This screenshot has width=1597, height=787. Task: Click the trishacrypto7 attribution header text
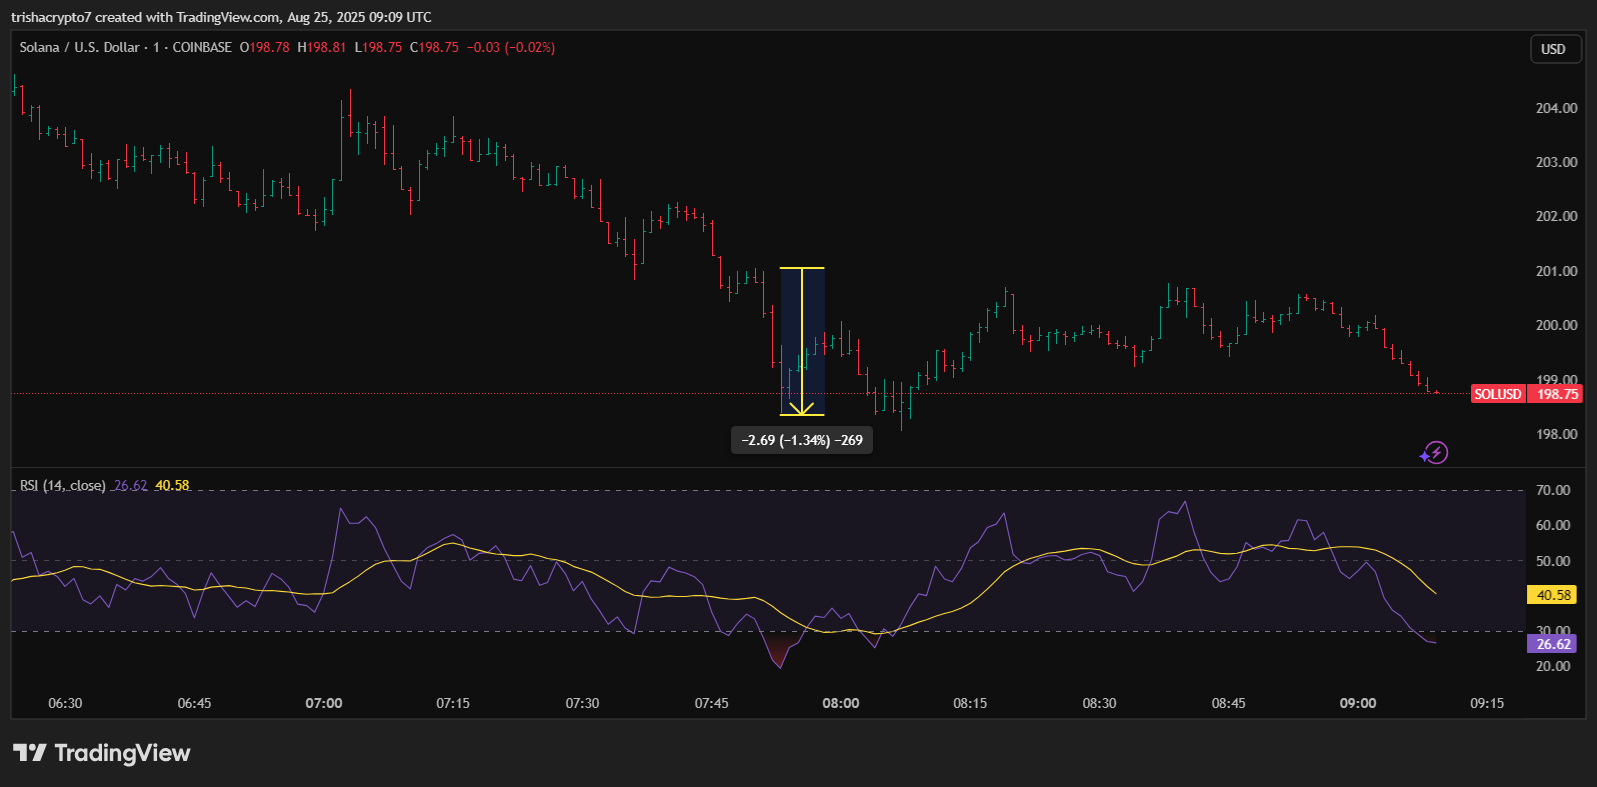point(221,17)
